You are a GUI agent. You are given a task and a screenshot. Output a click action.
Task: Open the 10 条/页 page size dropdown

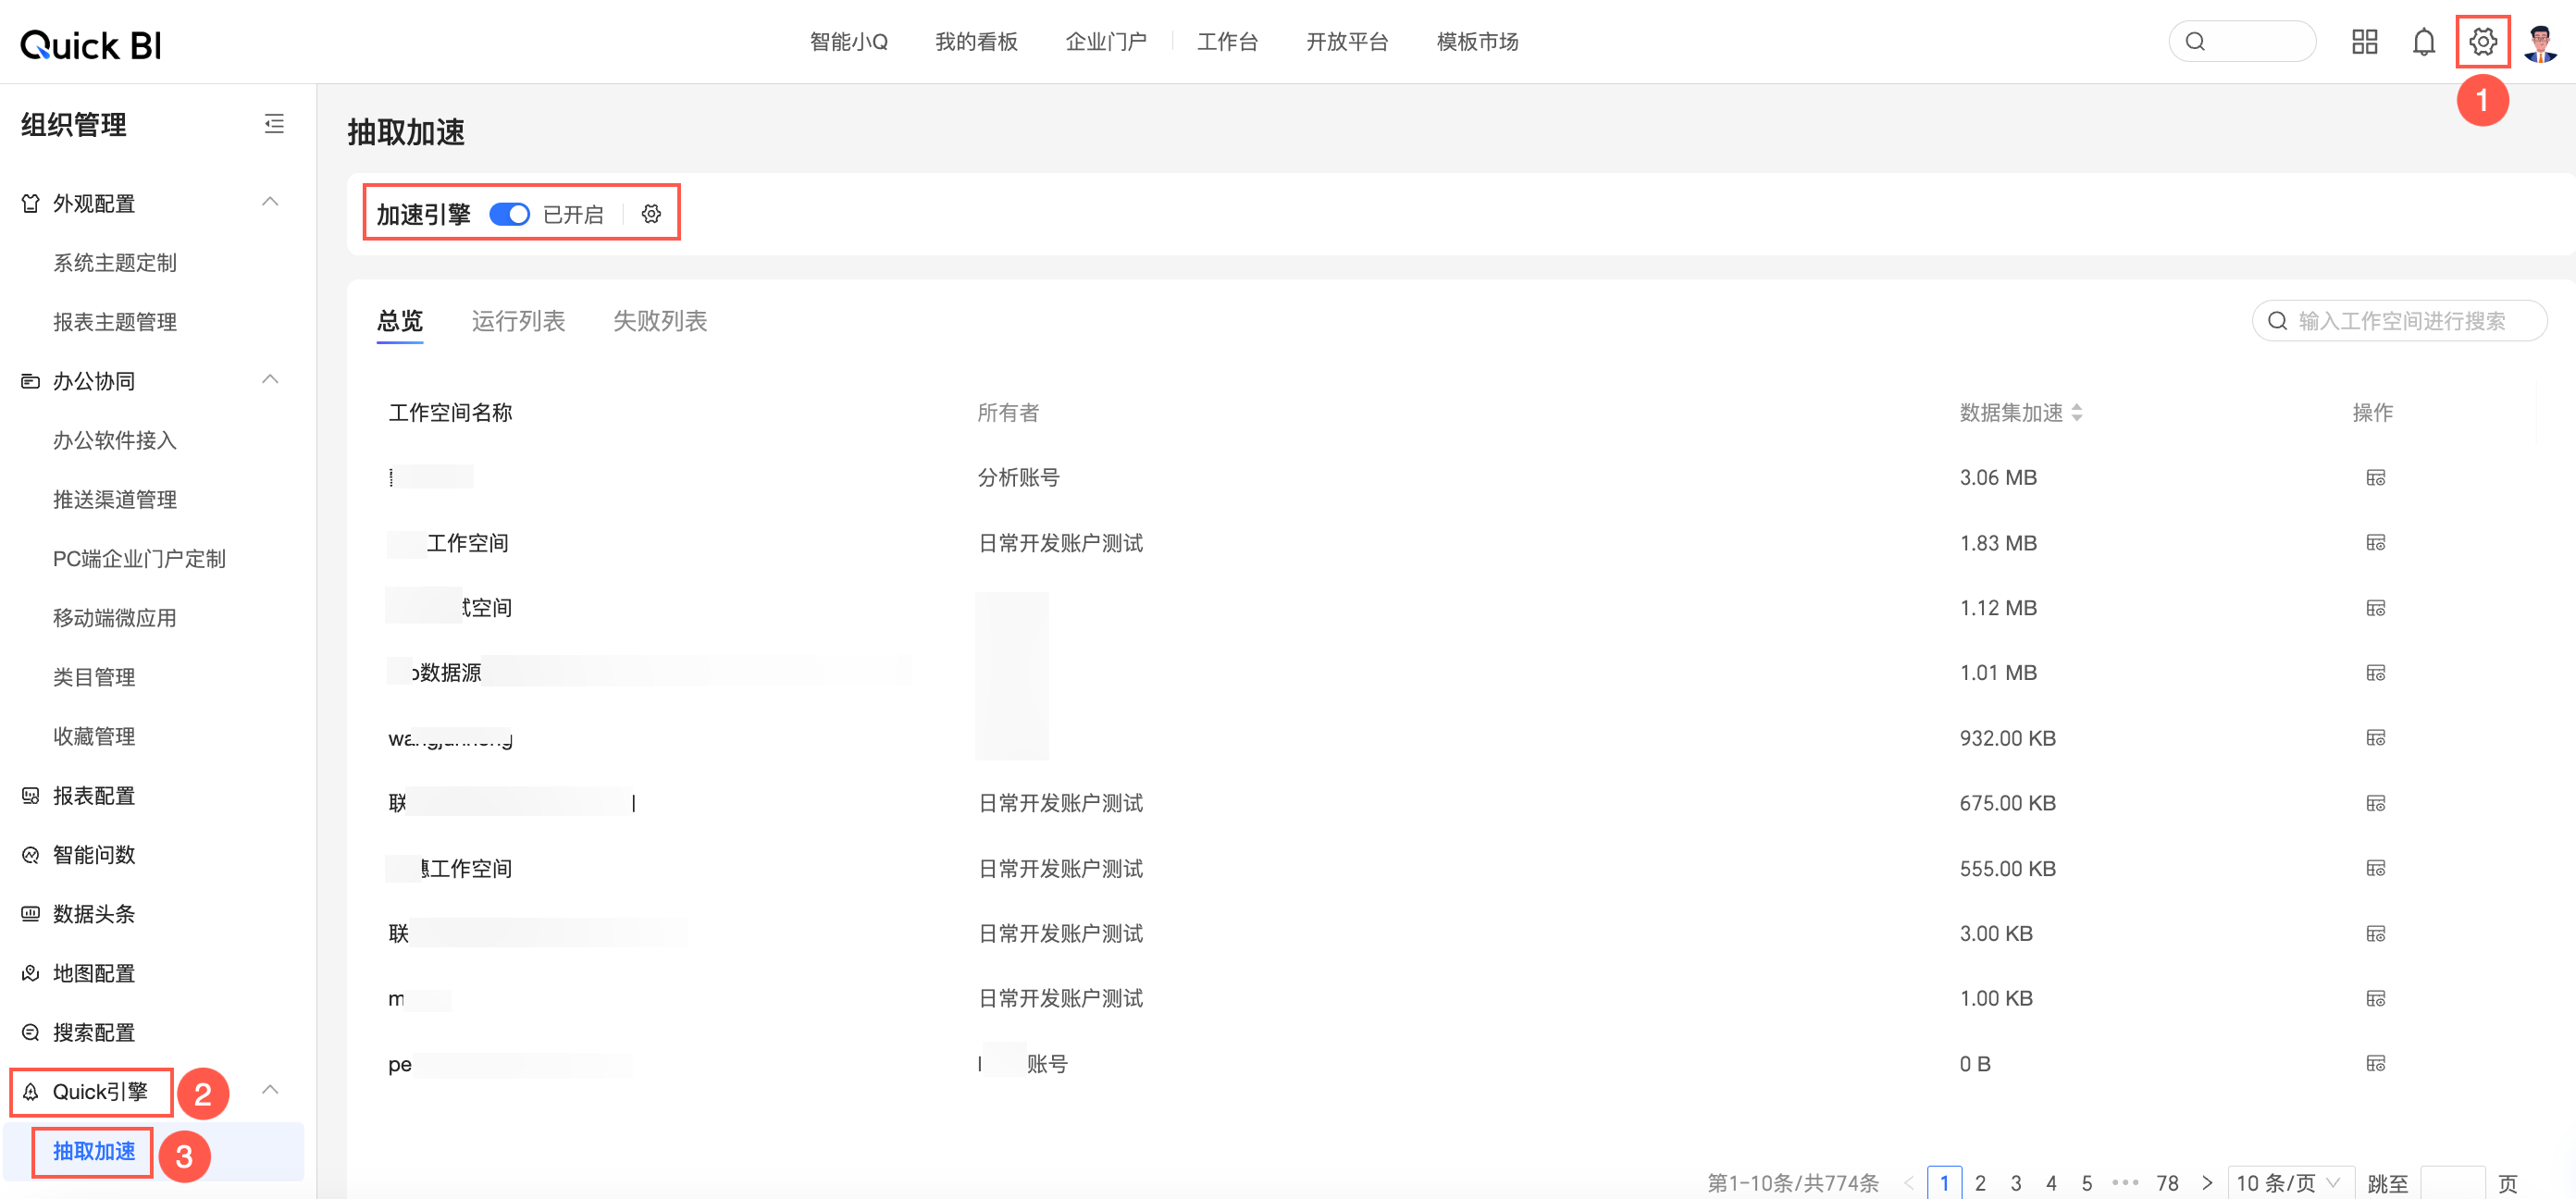point(2290,1183)
